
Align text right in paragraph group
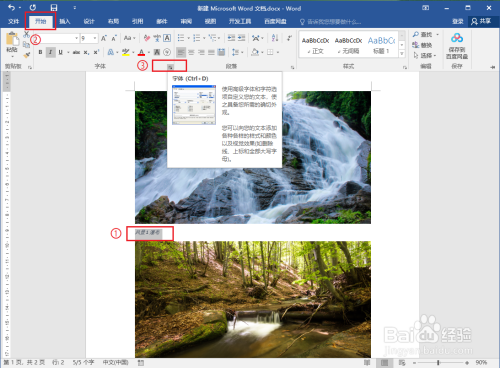pos(201,52)
